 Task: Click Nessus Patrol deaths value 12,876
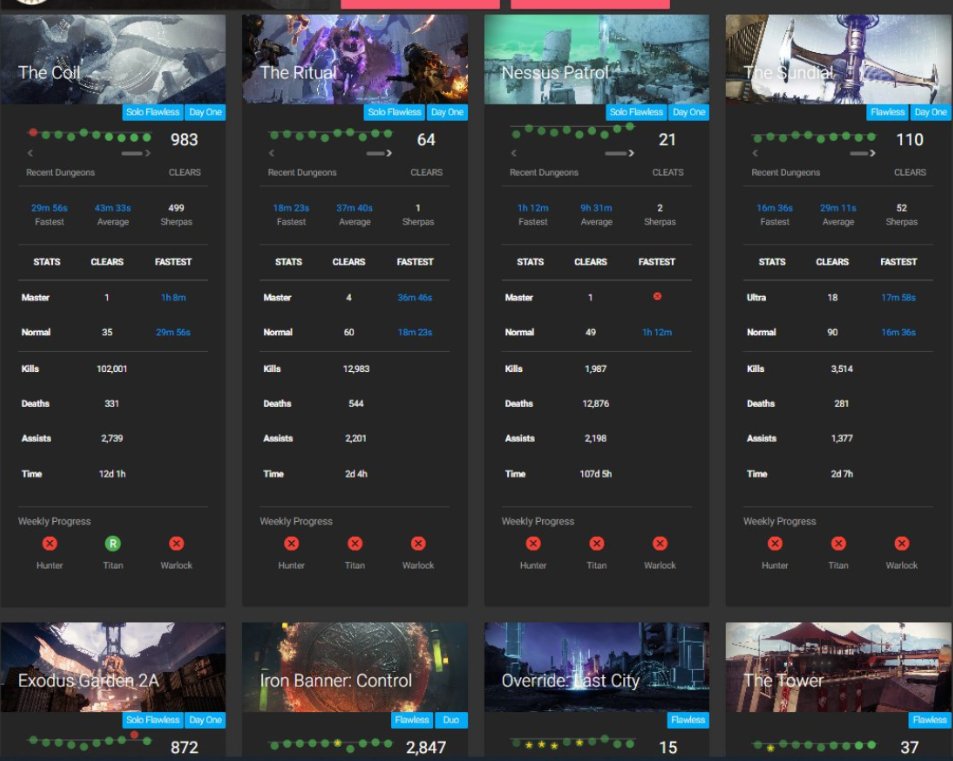596,404
